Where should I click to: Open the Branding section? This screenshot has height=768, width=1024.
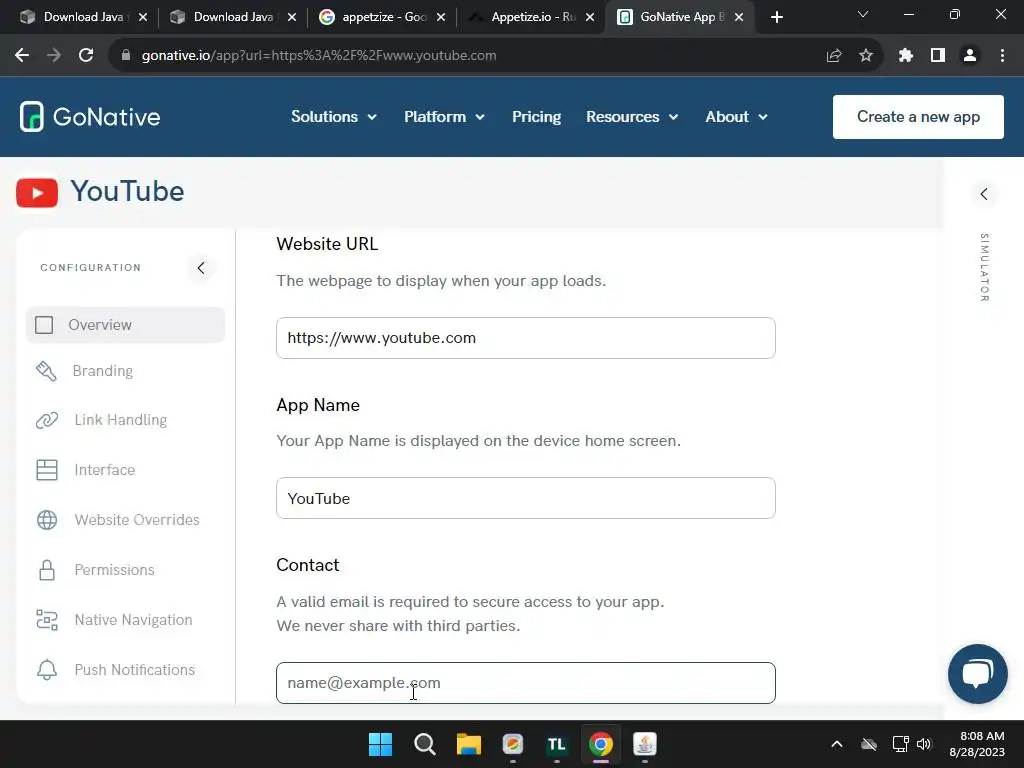85,371
